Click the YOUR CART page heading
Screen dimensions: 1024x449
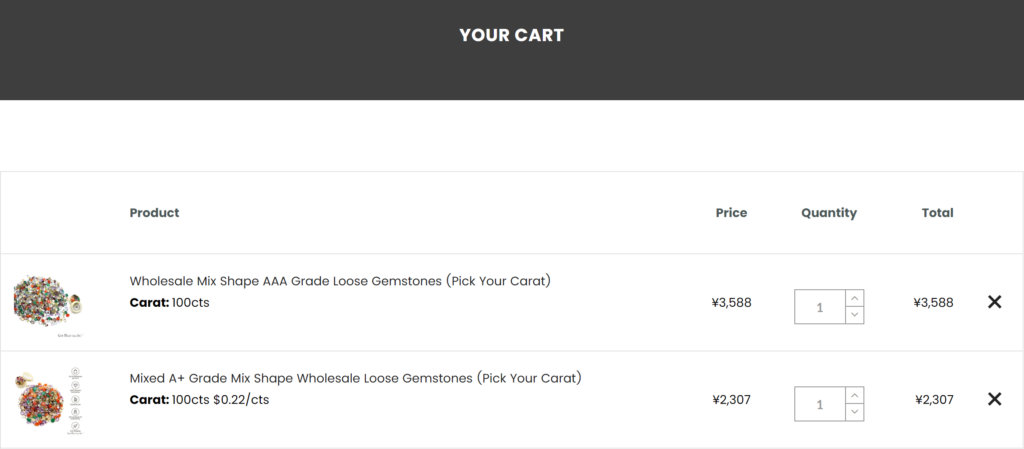point(511,35)
